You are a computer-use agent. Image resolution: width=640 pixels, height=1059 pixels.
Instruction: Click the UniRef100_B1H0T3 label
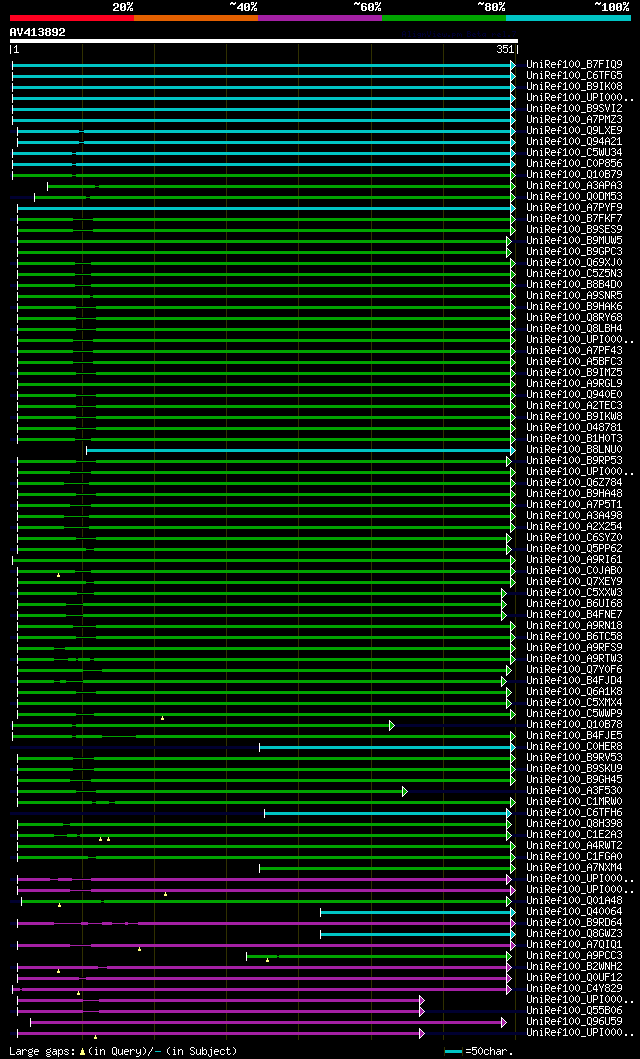[x=575, y=438]
